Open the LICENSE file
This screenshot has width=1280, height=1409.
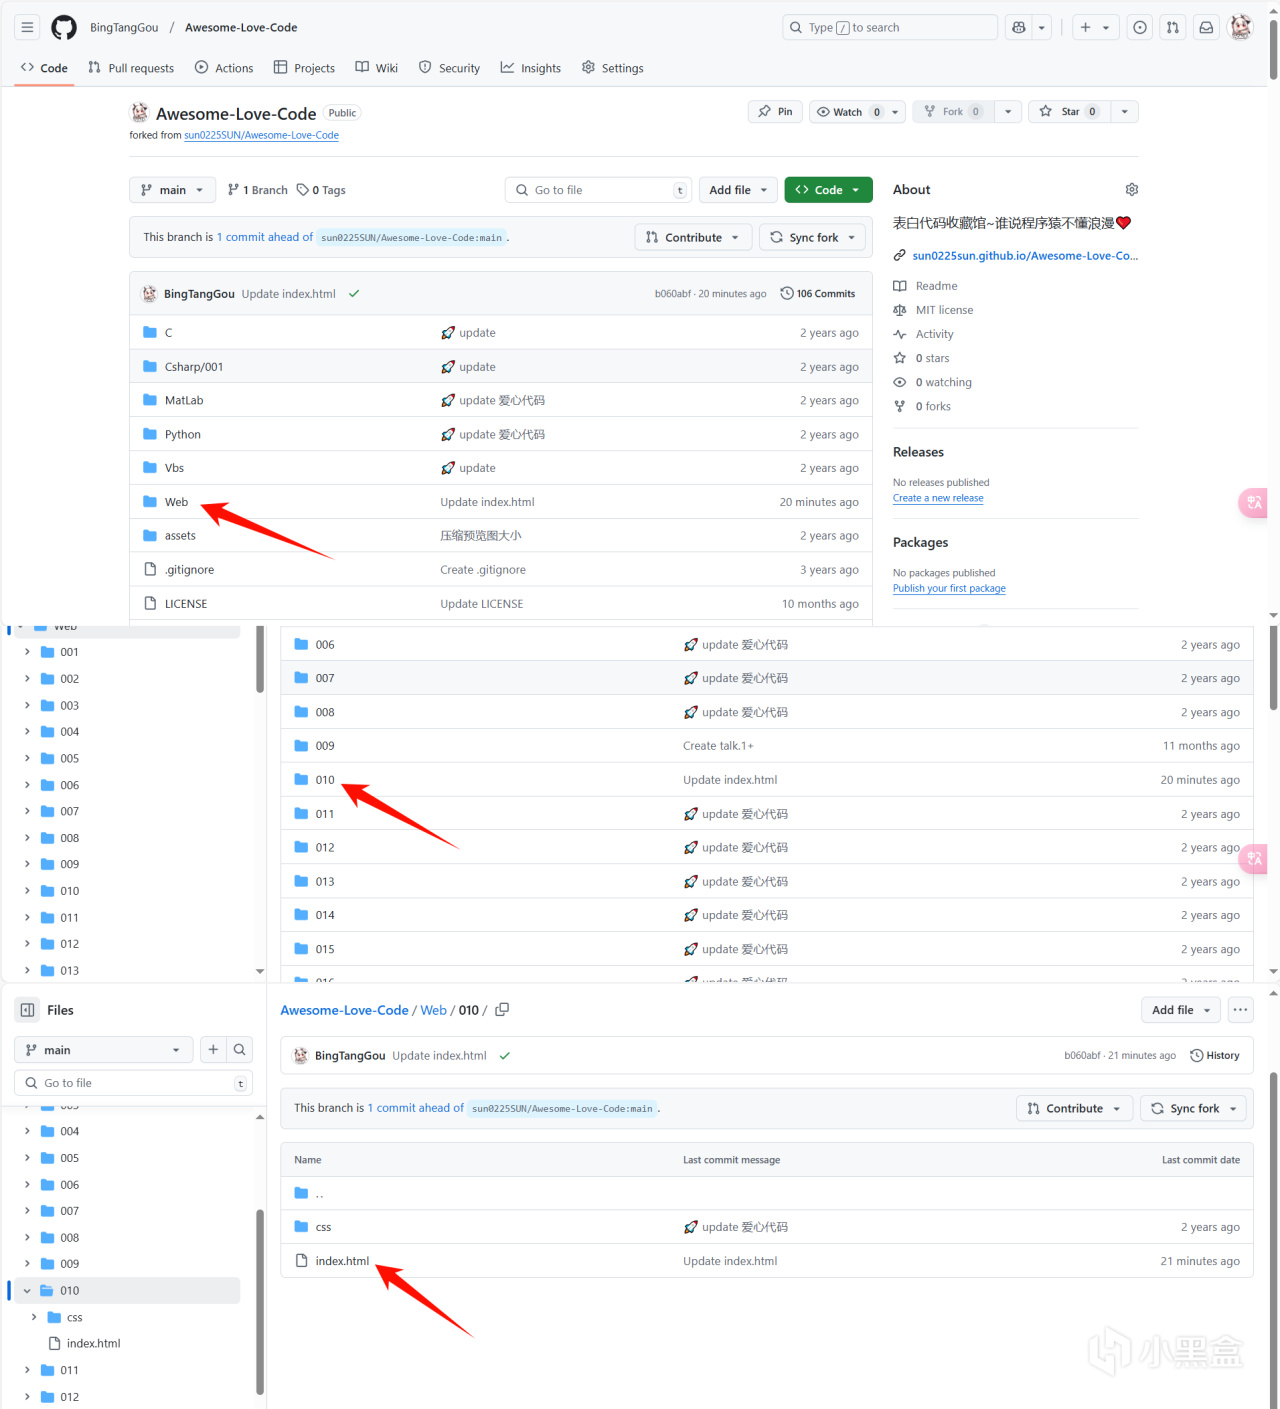[x=186, y=604]
